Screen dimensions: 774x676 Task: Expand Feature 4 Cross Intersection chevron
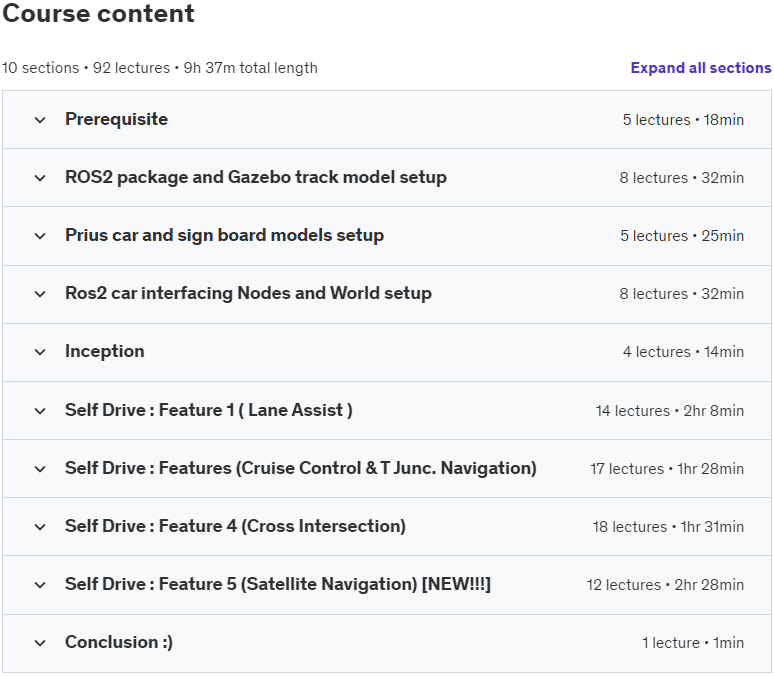(40, 527)
